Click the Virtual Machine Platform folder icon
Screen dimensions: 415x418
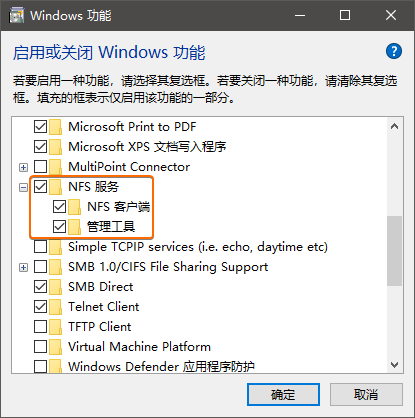point(56,347)
